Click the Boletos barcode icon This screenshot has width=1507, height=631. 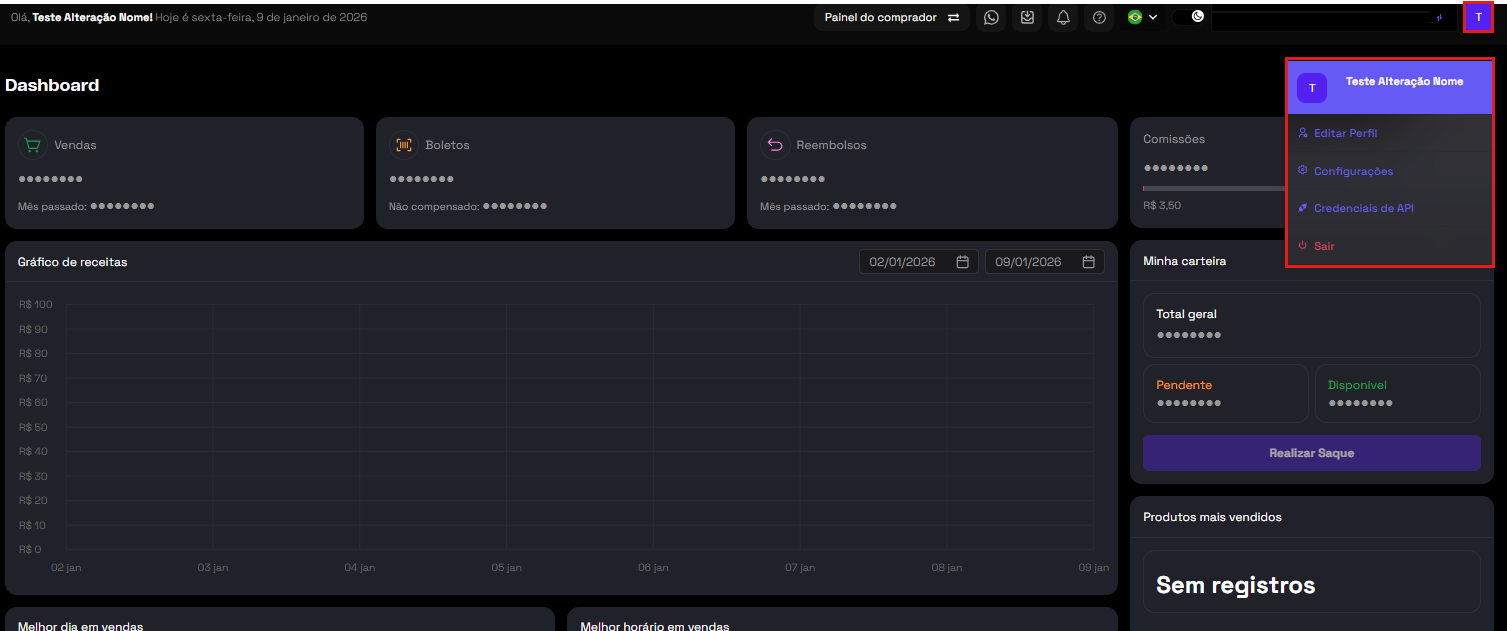[x=404, y=145]
